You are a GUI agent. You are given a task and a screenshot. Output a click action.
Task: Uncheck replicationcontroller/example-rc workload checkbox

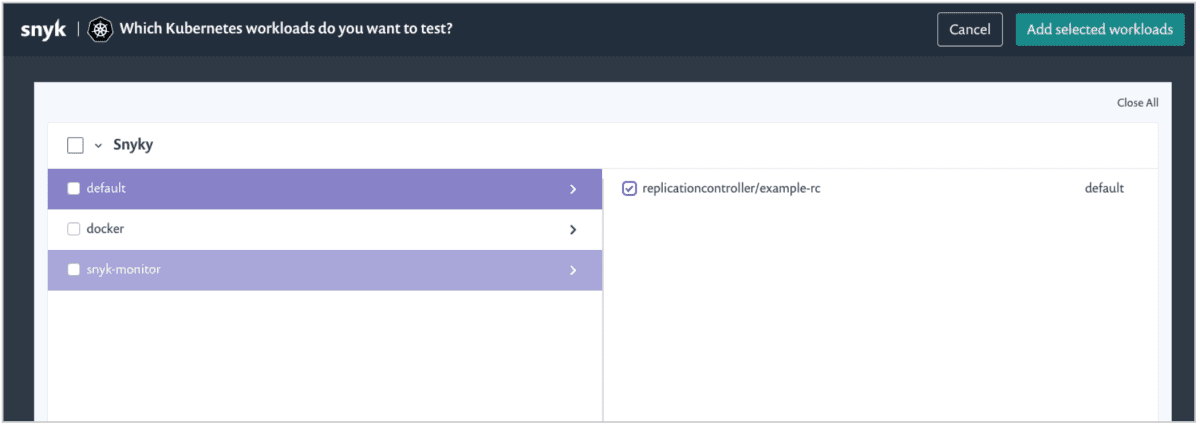tap(629, 188)
